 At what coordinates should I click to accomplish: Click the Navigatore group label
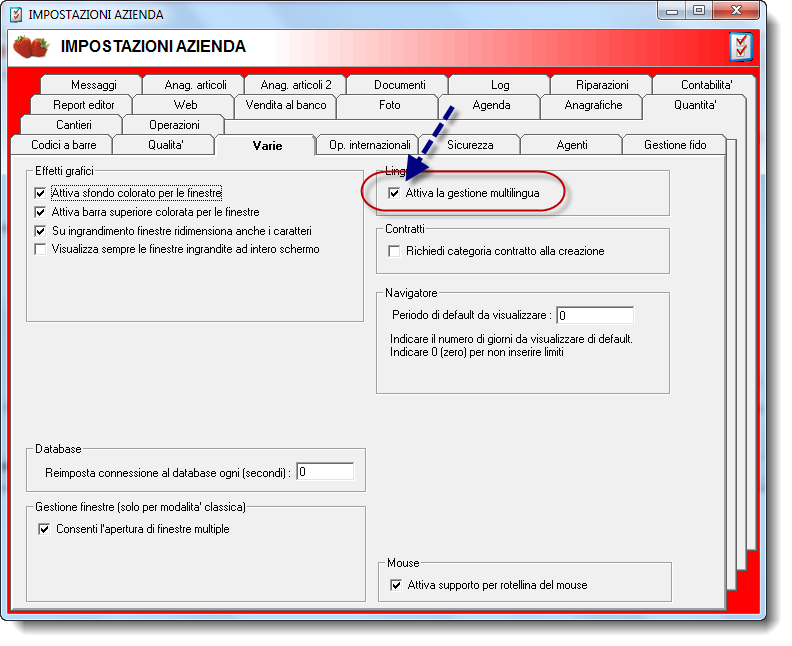click(411, 293)
